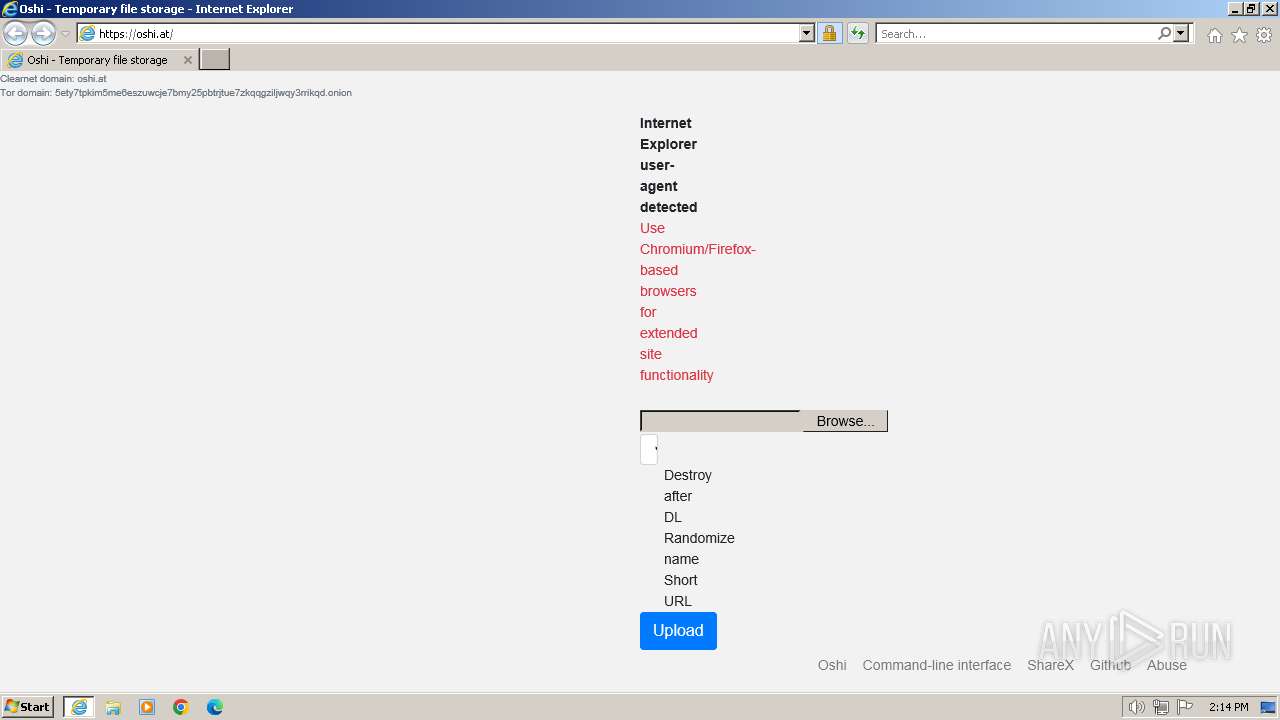Click the Clearnet domain: oshi.at text
The width and height of the screenshot is (1280, 720).
[53, 78]
